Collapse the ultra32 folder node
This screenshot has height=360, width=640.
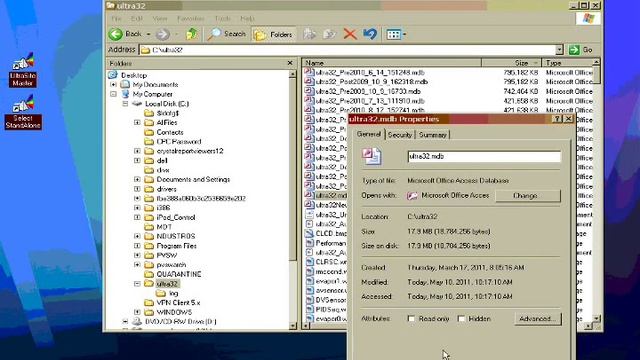point(137,284)
